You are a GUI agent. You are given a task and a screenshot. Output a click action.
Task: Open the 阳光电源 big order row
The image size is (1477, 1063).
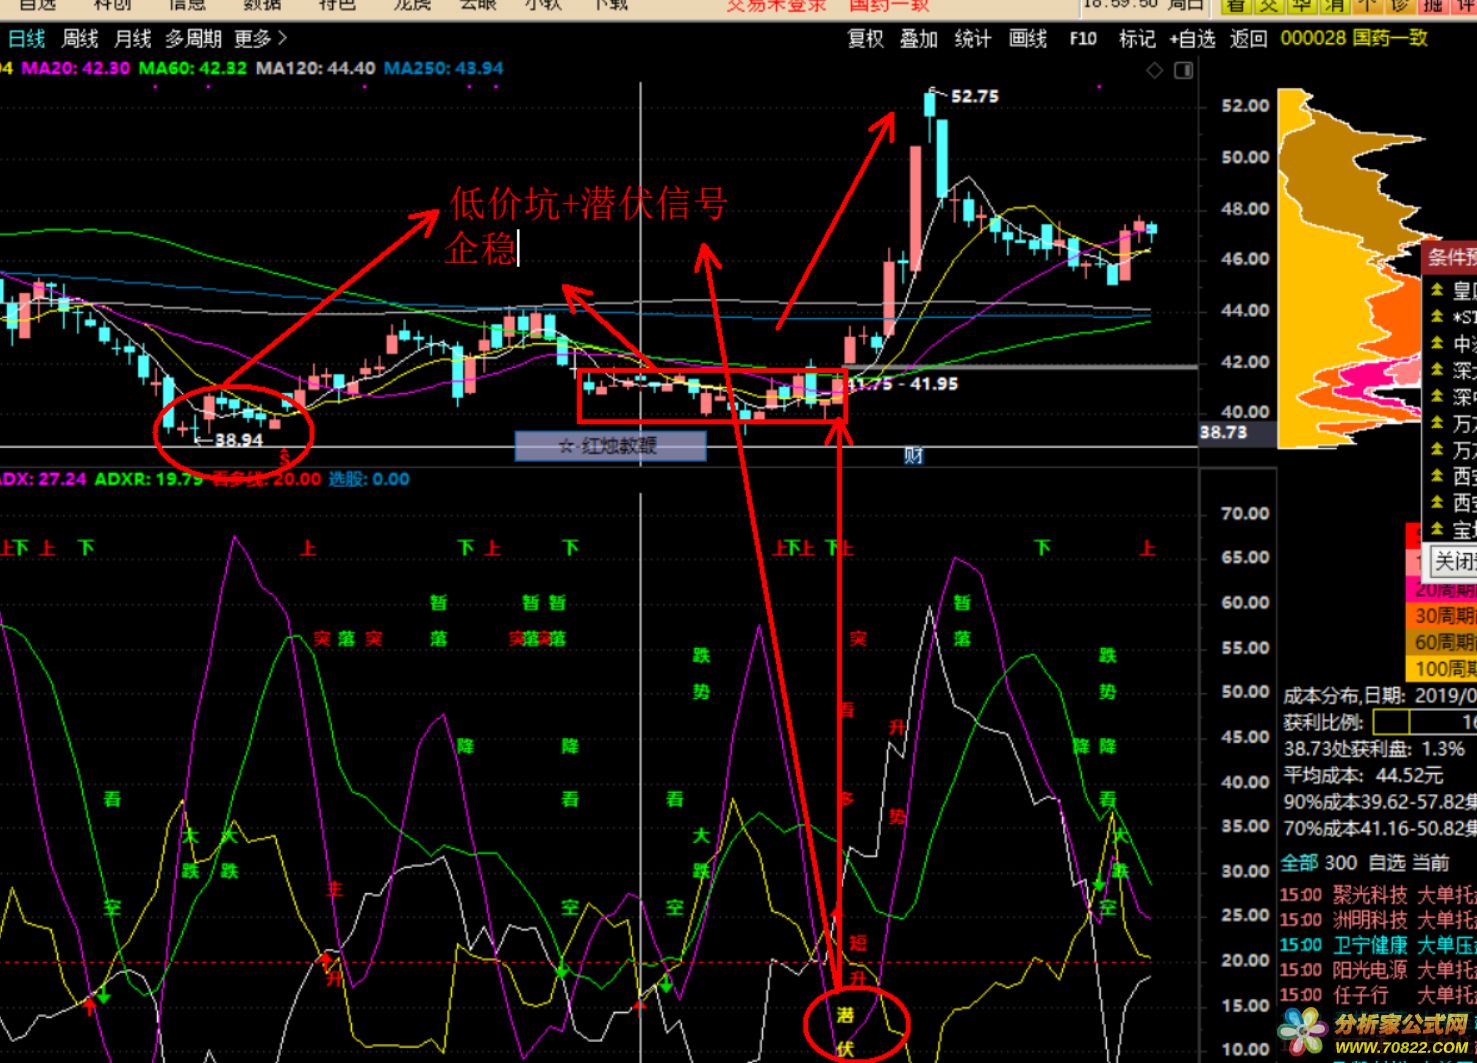point(1378,970)
